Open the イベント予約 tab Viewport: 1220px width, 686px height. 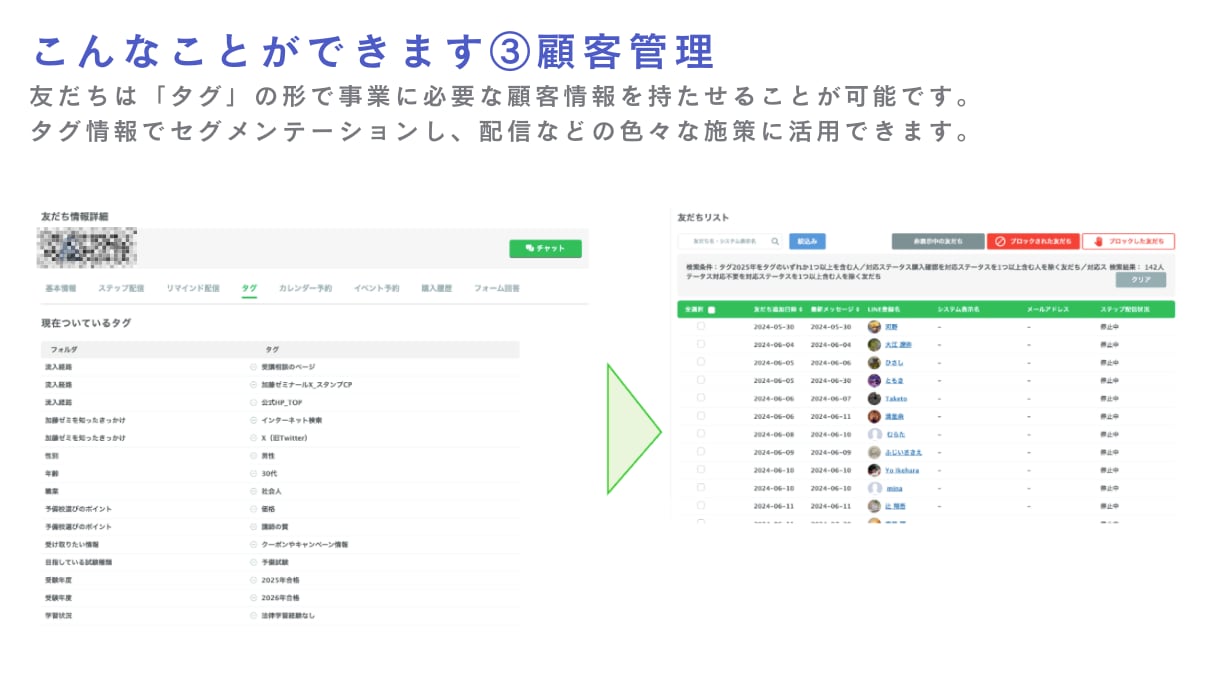click(x=376, y=288)
